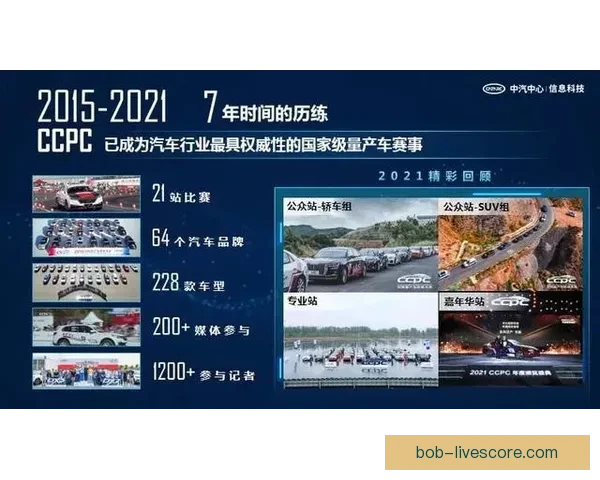Click the '2021 精彩回顾' heading
The width and height of the screenshot is (600, 480).
click(x=435, y=176)
